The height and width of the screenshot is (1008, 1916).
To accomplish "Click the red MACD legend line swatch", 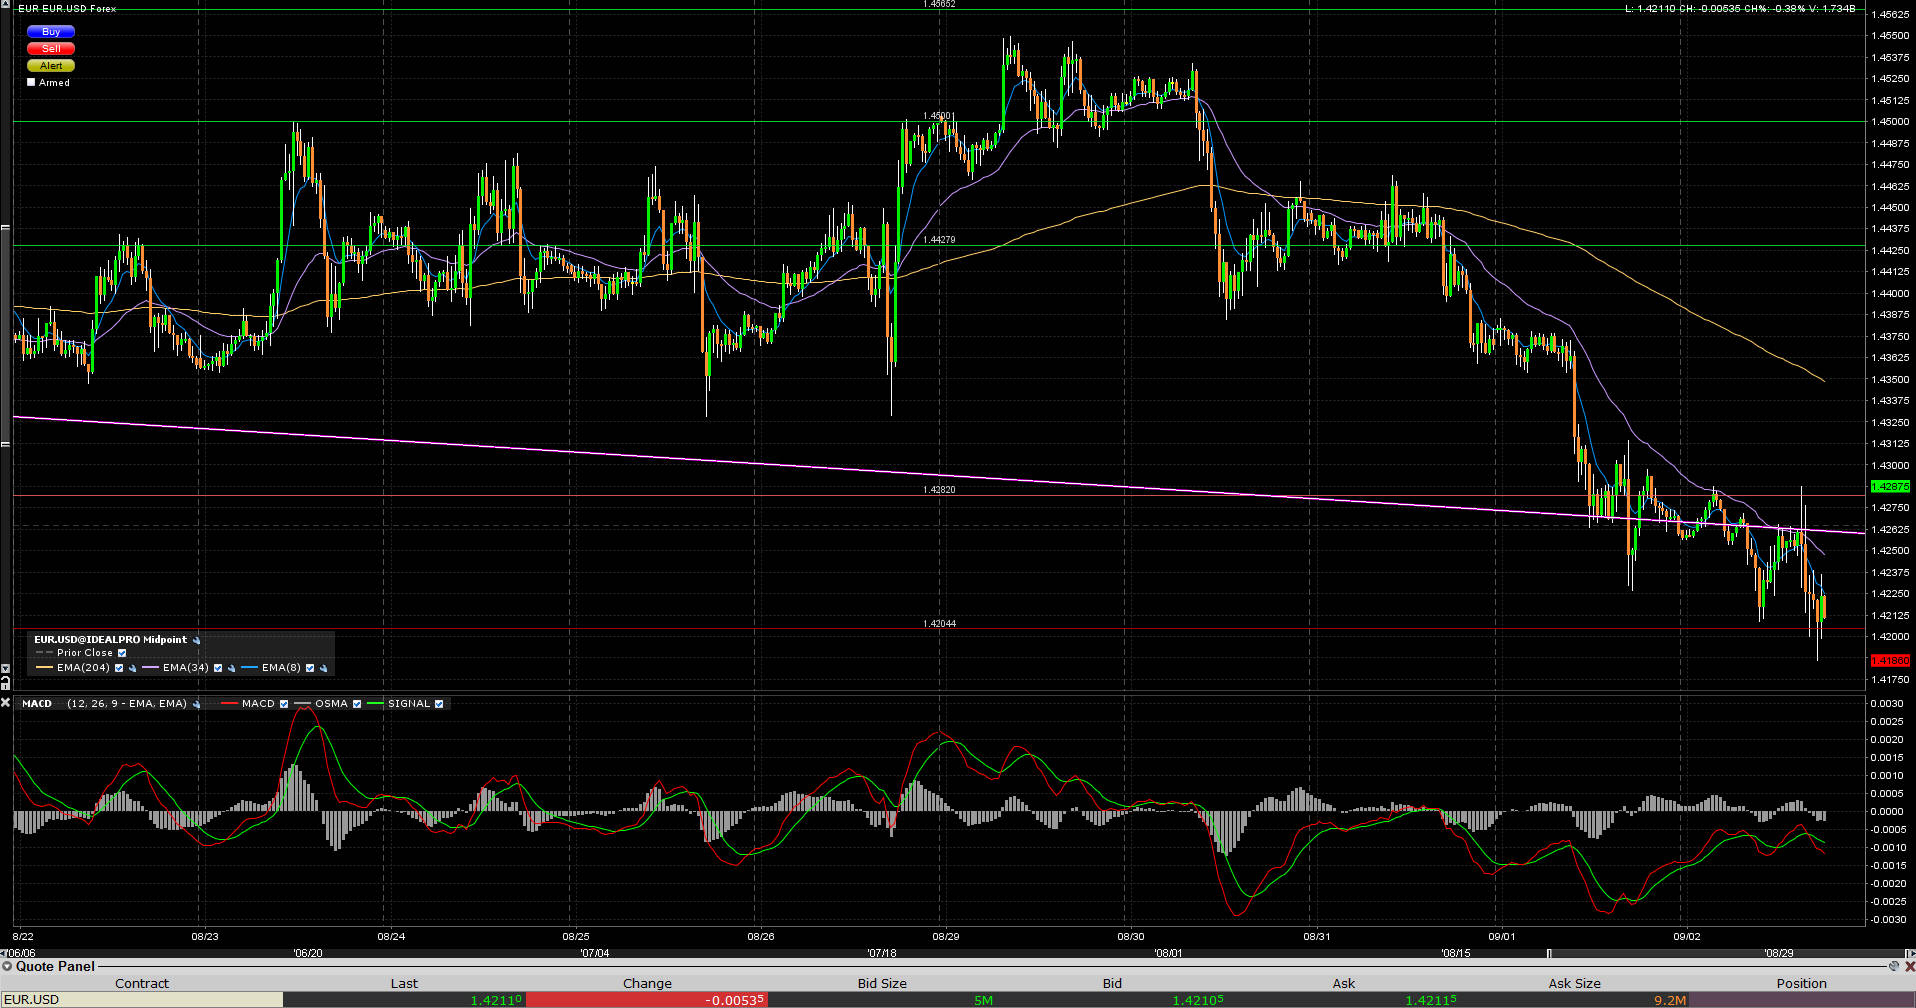I will 229,704.
